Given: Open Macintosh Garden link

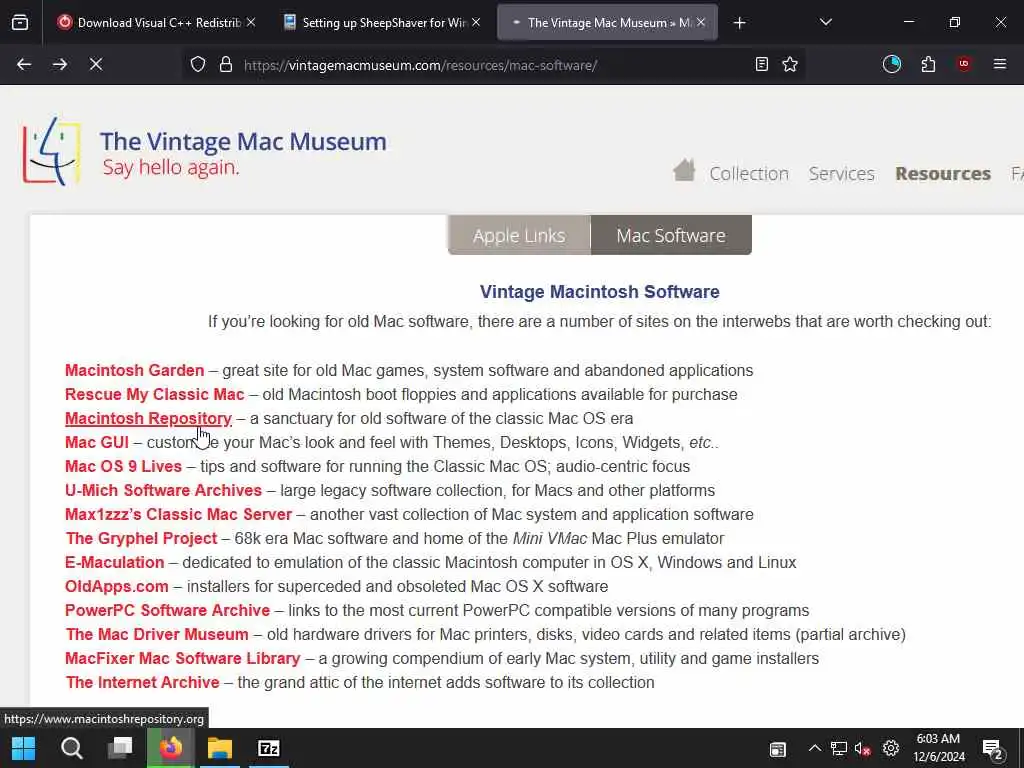Looking at the screenshot, I should 135,370.
